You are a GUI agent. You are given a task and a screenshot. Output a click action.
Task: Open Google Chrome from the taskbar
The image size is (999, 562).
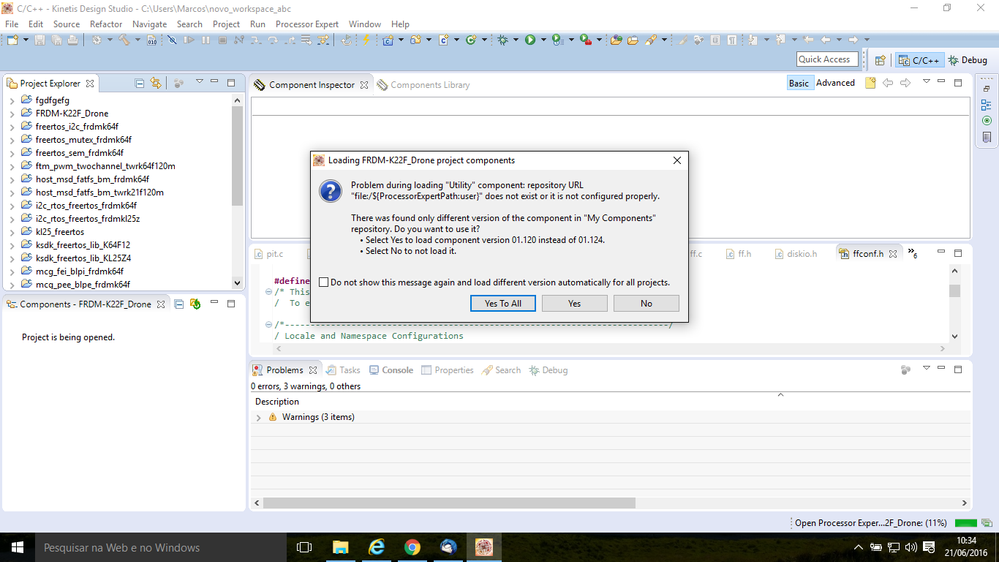[x=412, y=547]
